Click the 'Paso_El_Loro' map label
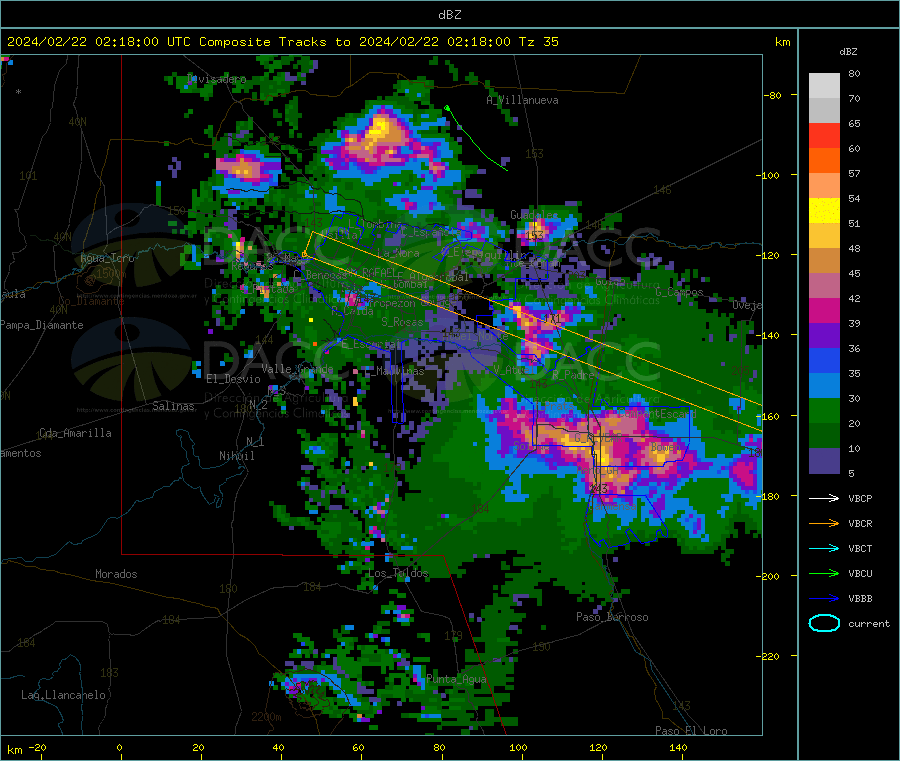900x761 pixels. coord(691,731)
